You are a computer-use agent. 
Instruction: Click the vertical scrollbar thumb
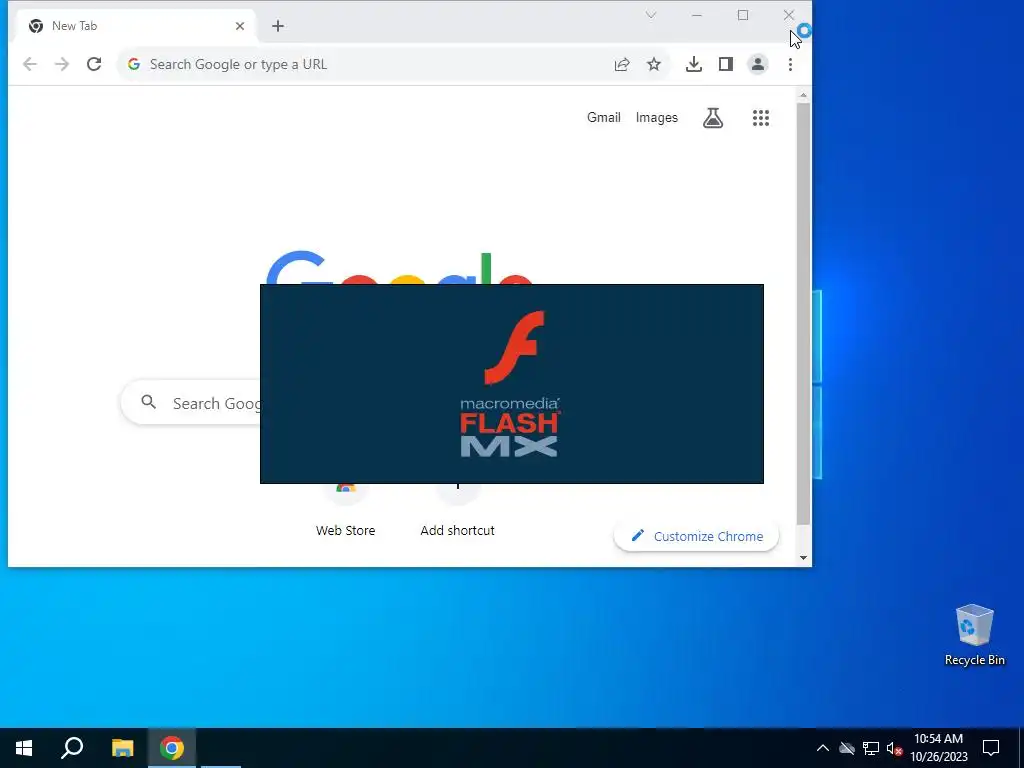(x=803, y=313)
